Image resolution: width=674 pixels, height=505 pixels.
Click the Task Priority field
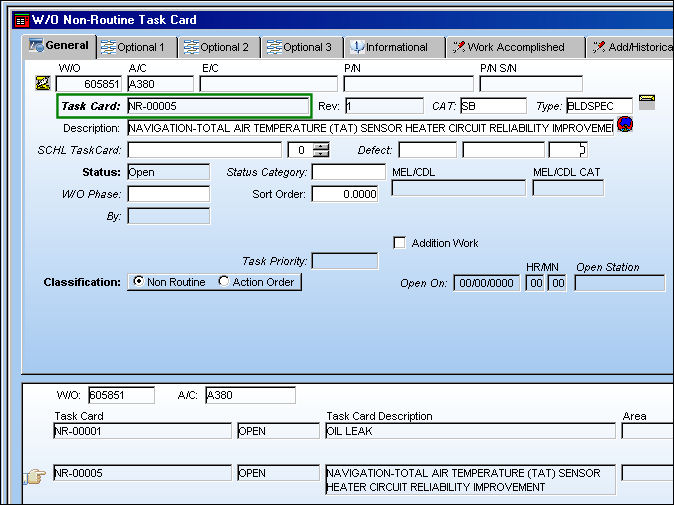point(345,261)
